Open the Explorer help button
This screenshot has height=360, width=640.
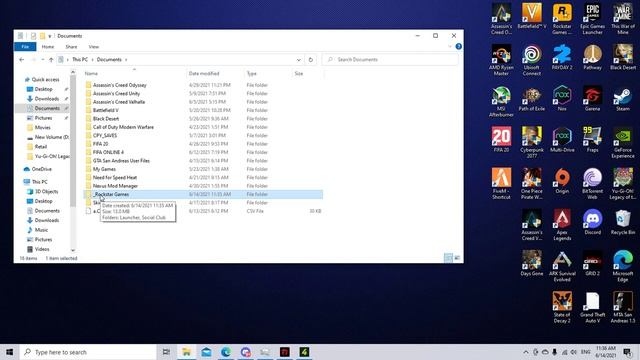458,47
